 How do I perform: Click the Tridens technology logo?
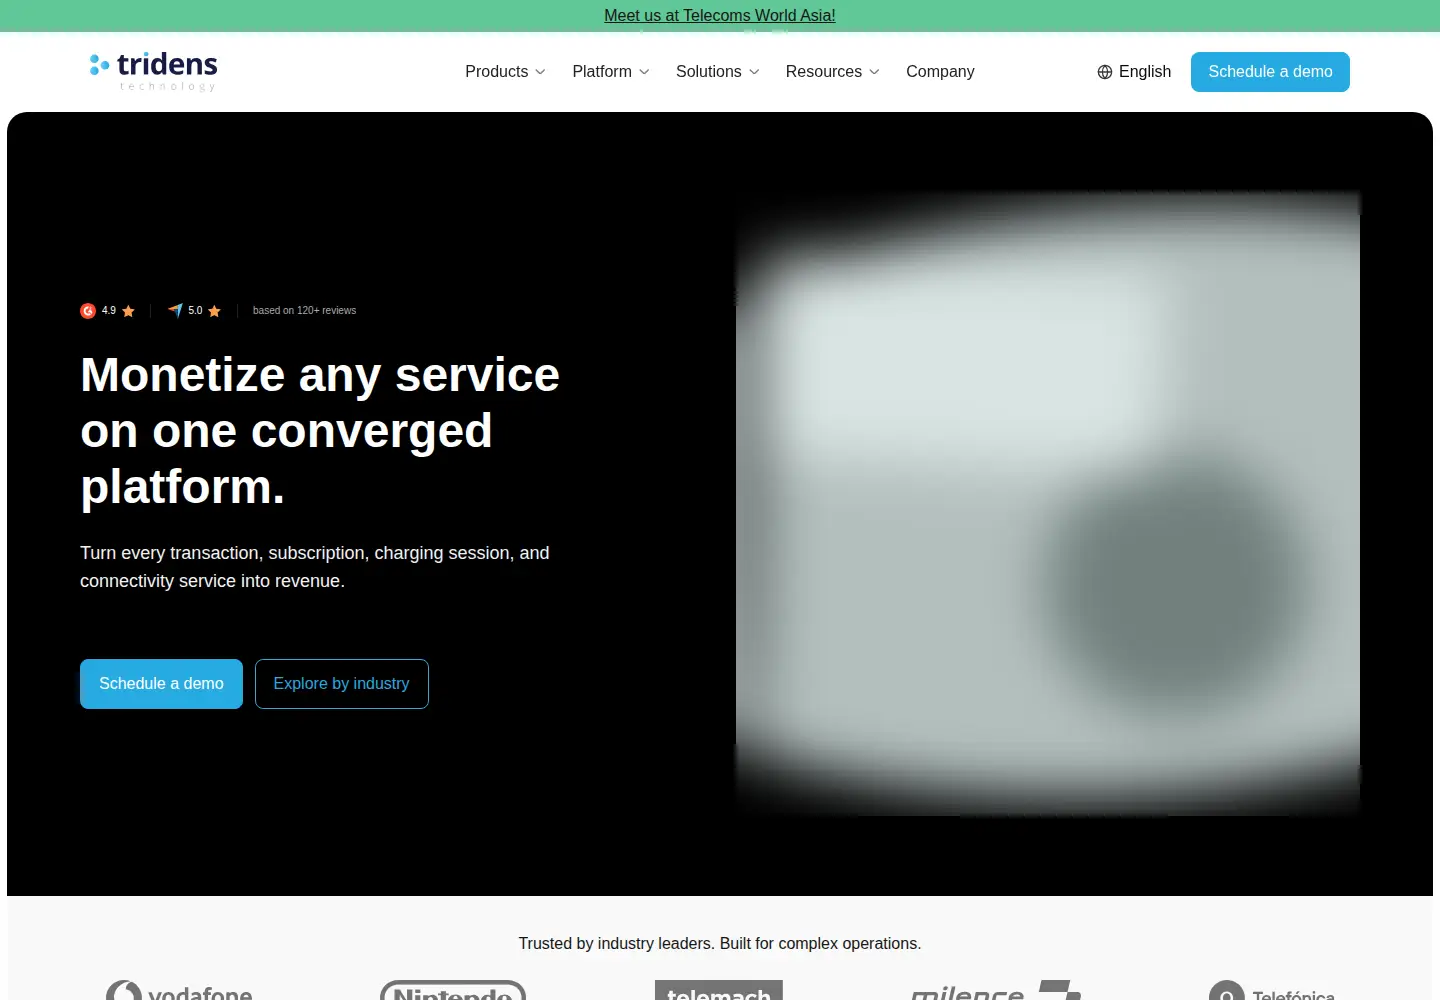click(x=153, y=71)
